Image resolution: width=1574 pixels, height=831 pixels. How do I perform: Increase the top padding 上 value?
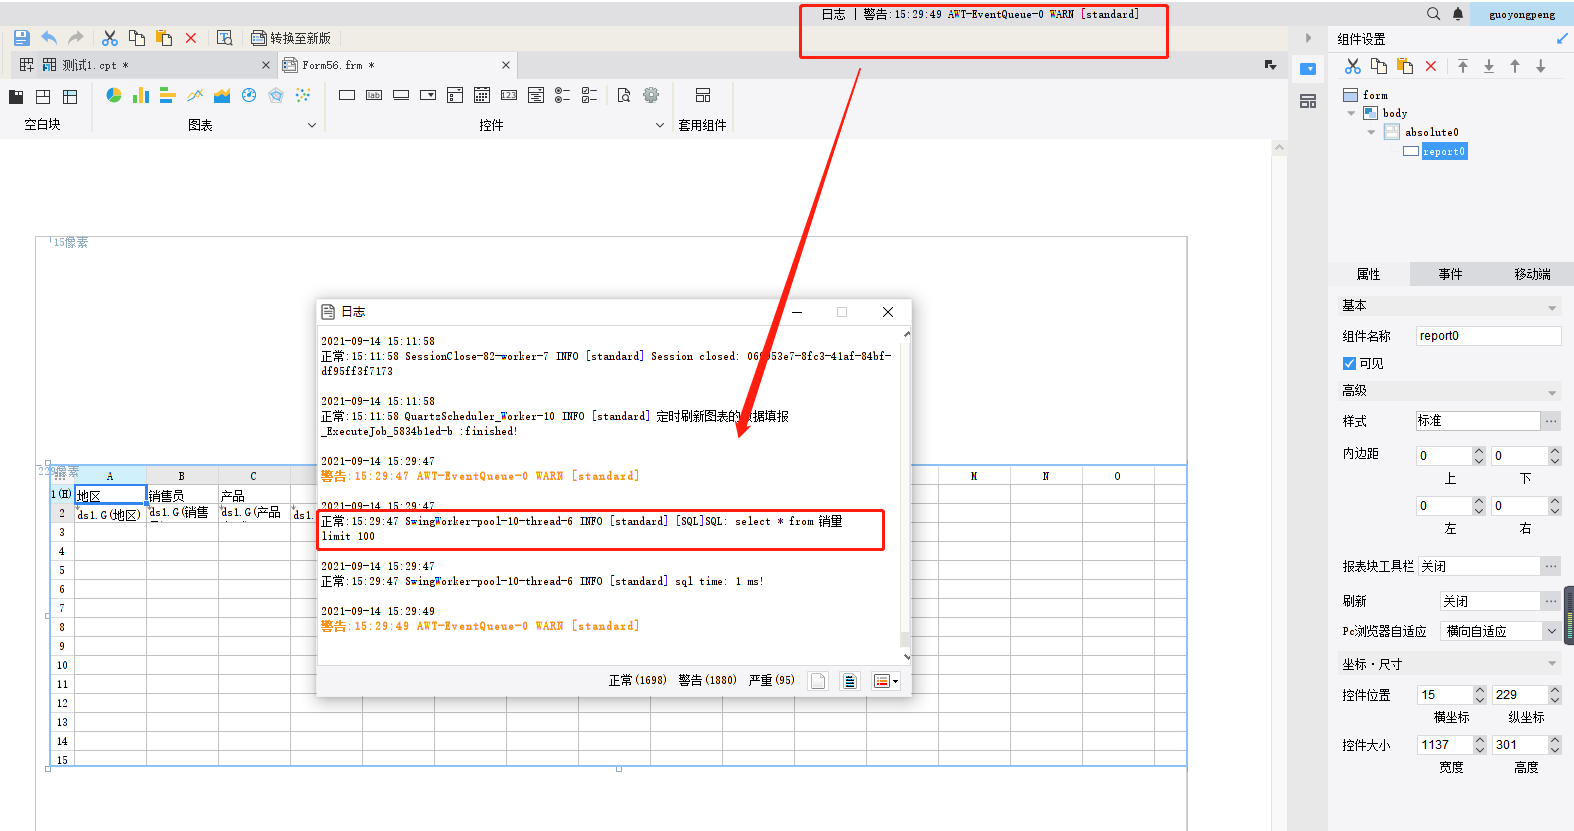(1479, 451)
